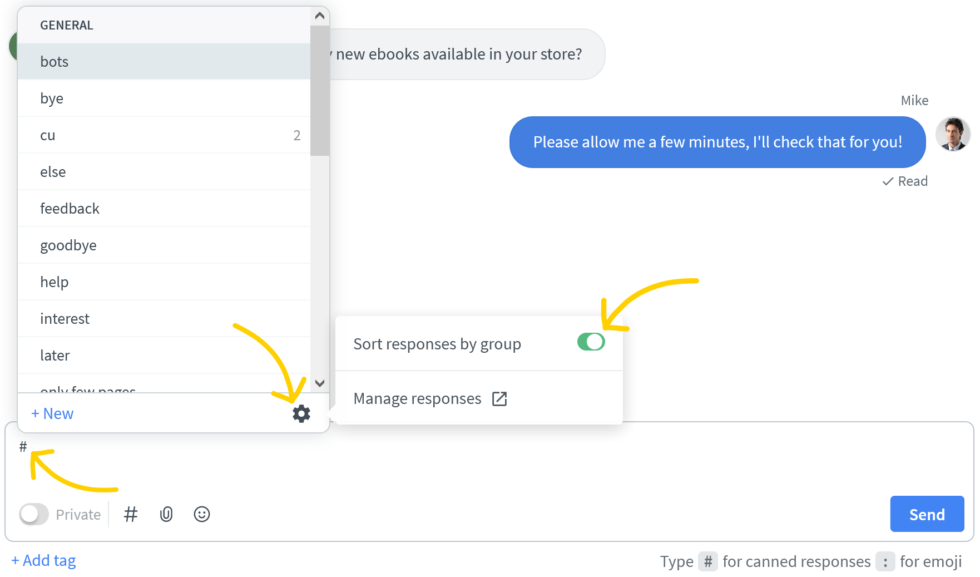Open Manage responses via external link icon

pos(499,397)
